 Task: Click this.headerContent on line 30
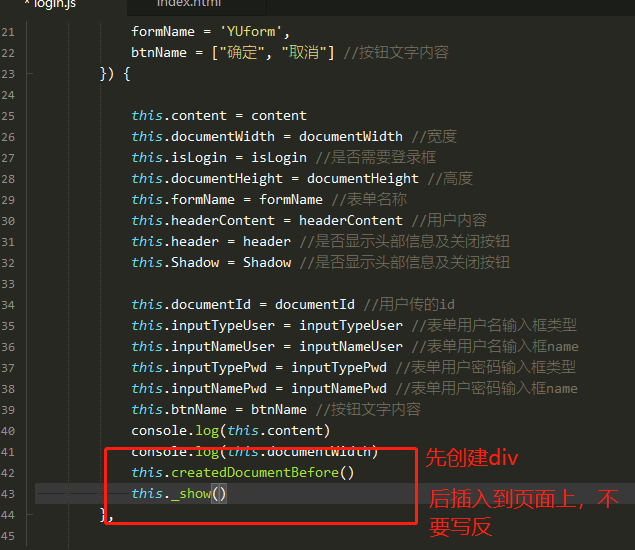[x=203, y=221]
